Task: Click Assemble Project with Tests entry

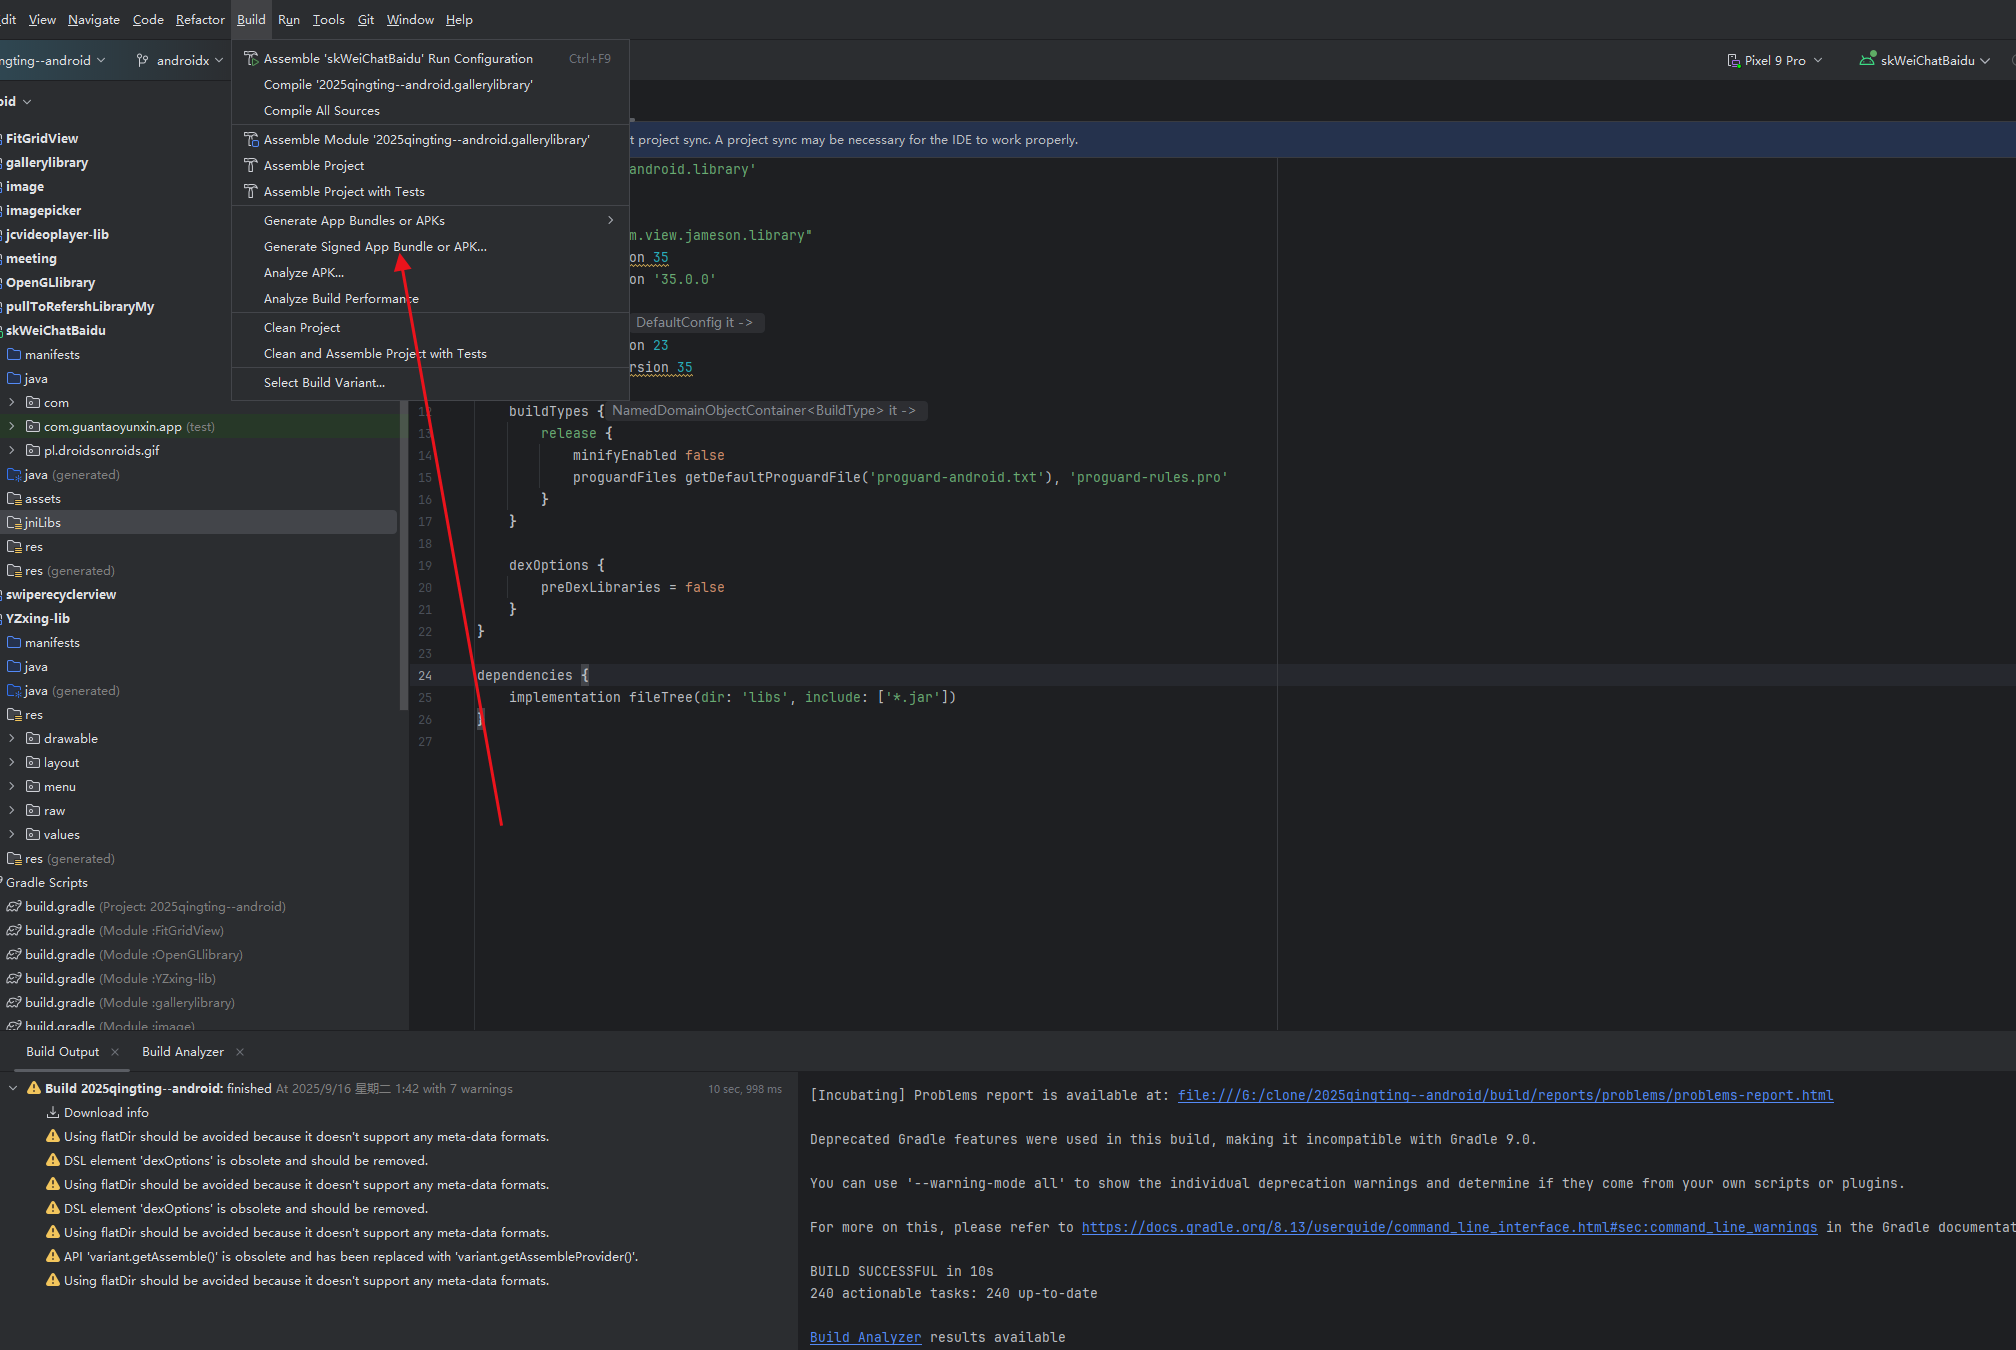Action: coord(344,191)
